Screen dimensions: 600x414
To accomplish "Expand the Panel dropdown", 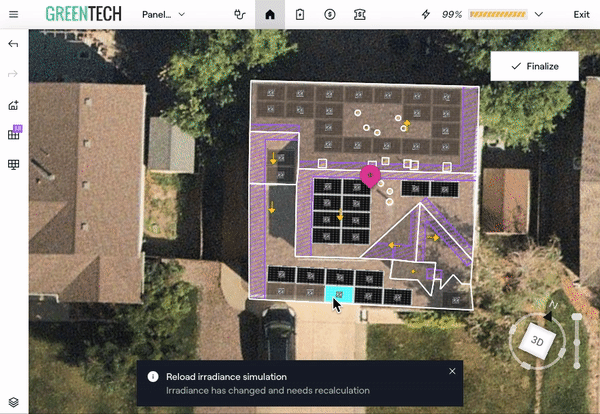I will (x=165, y=15).
